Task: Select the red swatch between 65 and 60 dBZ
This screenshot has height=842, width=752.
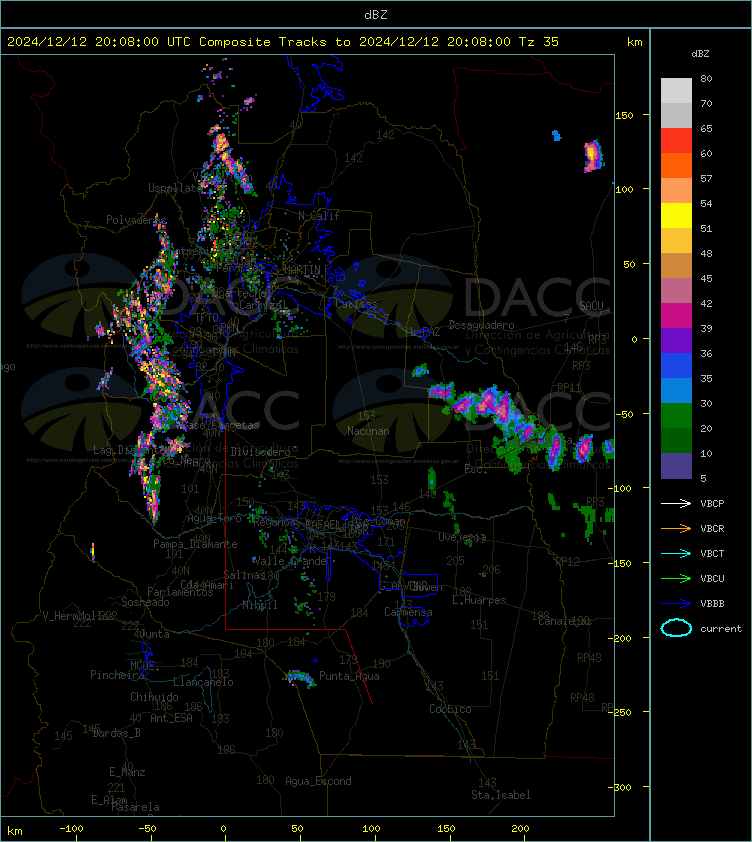Action: click(676, 141)
